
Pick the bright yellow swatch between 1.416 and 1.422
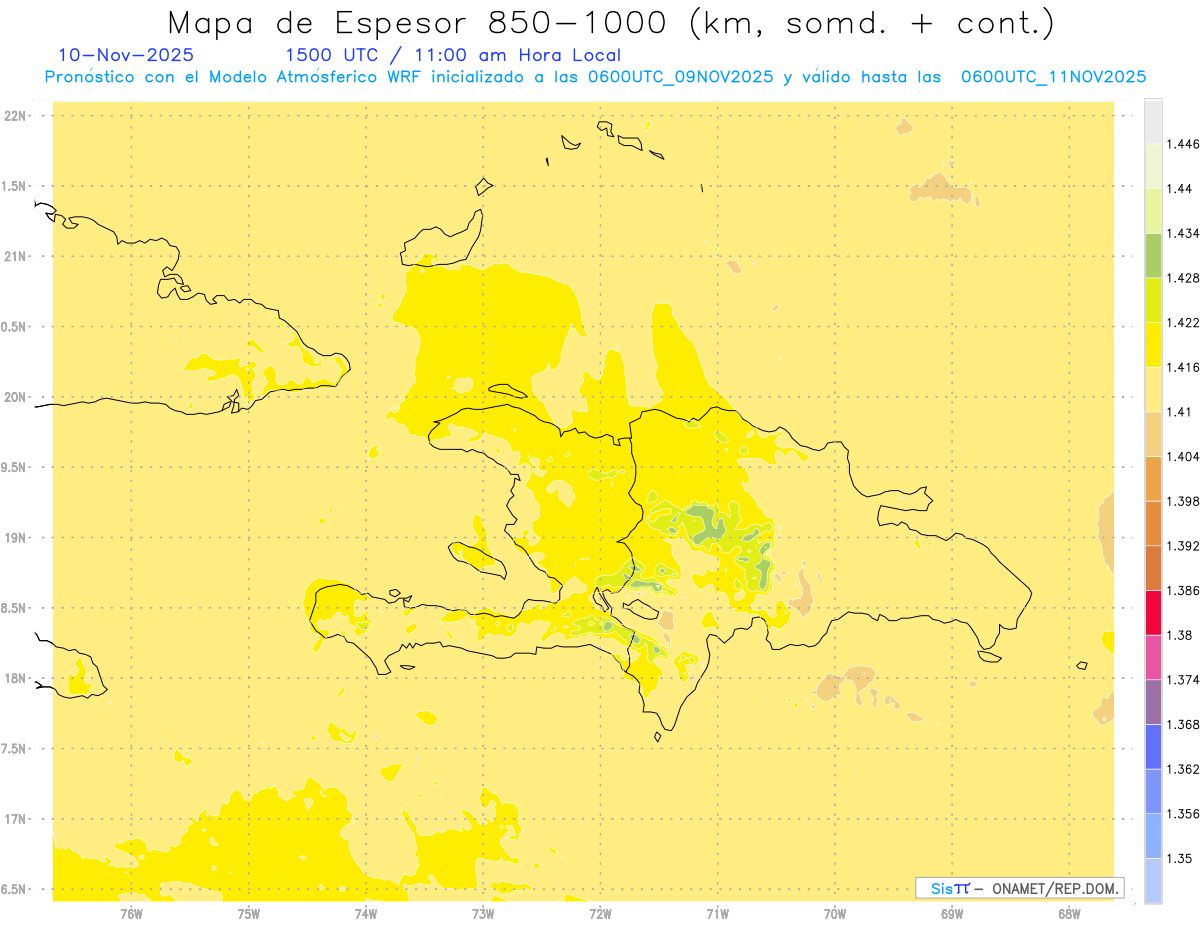(1153, 345)
